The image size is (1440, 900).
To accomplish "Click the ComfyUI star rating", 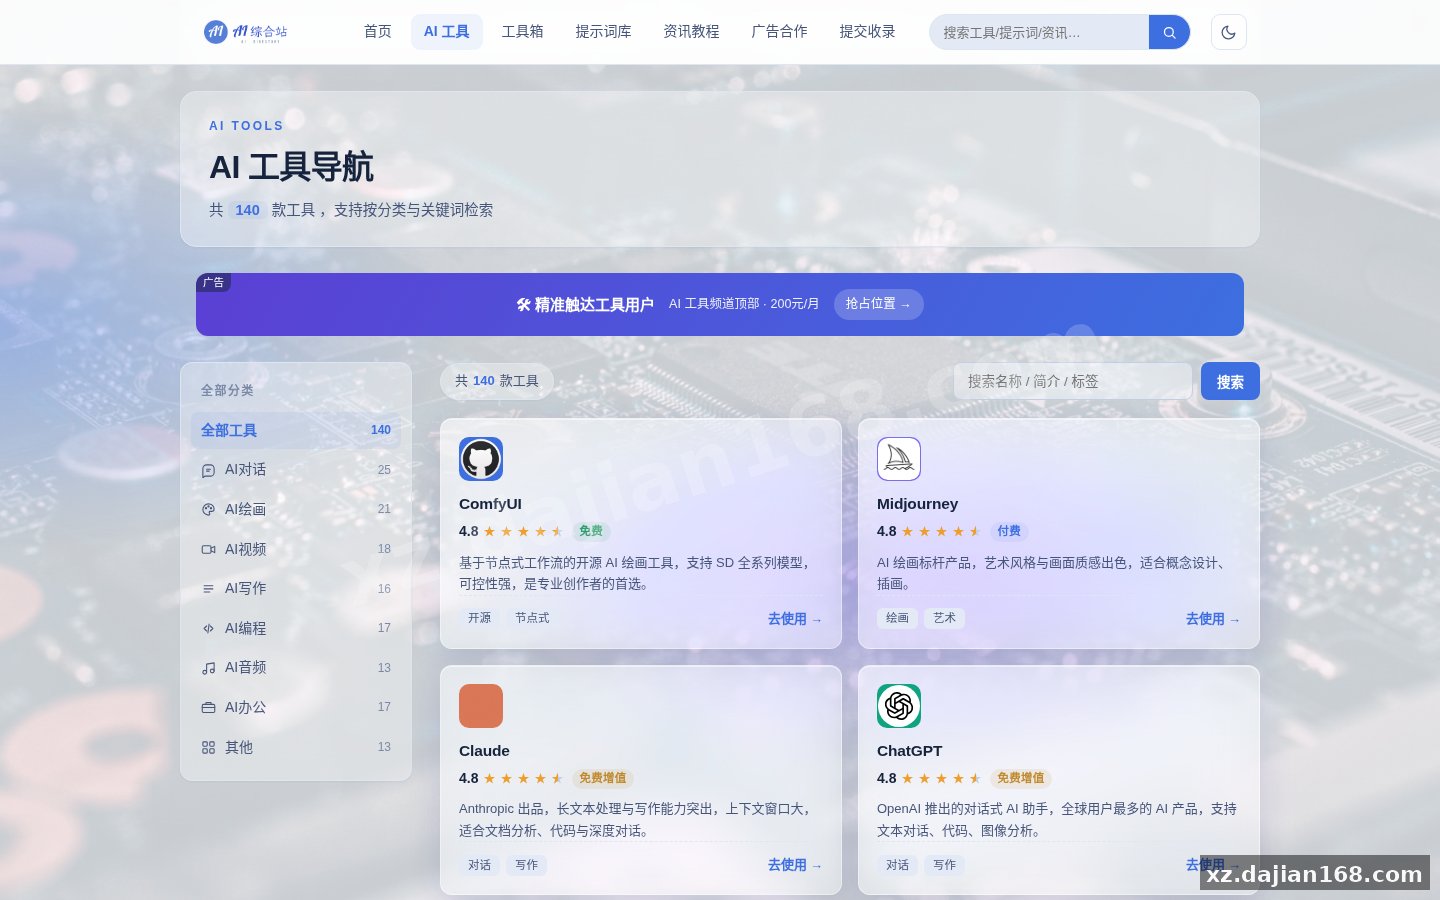I will (x=523, y=531).
